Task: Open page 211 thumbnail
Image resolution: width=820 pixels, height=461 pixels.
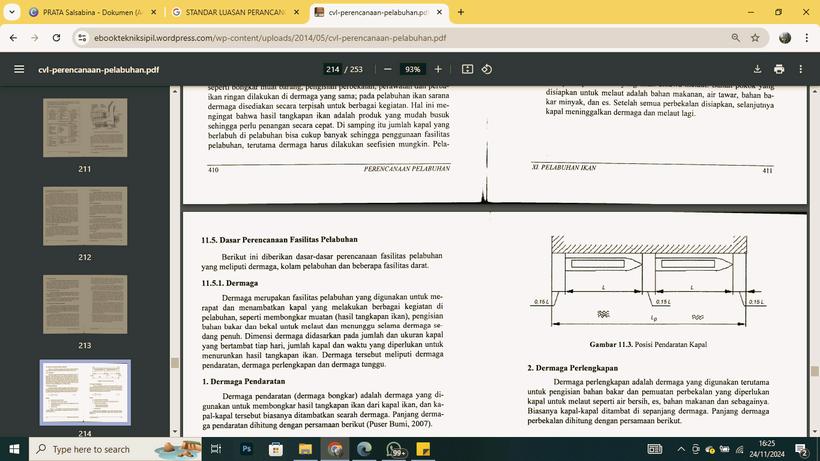Action: (85, 128)
